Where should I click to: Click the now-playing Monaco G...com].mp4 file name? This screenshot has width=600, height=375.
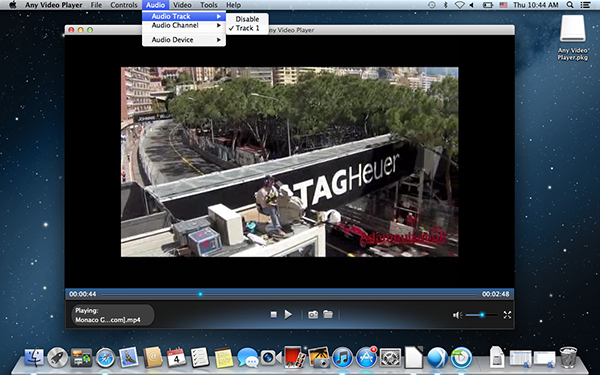coord(108,320)
